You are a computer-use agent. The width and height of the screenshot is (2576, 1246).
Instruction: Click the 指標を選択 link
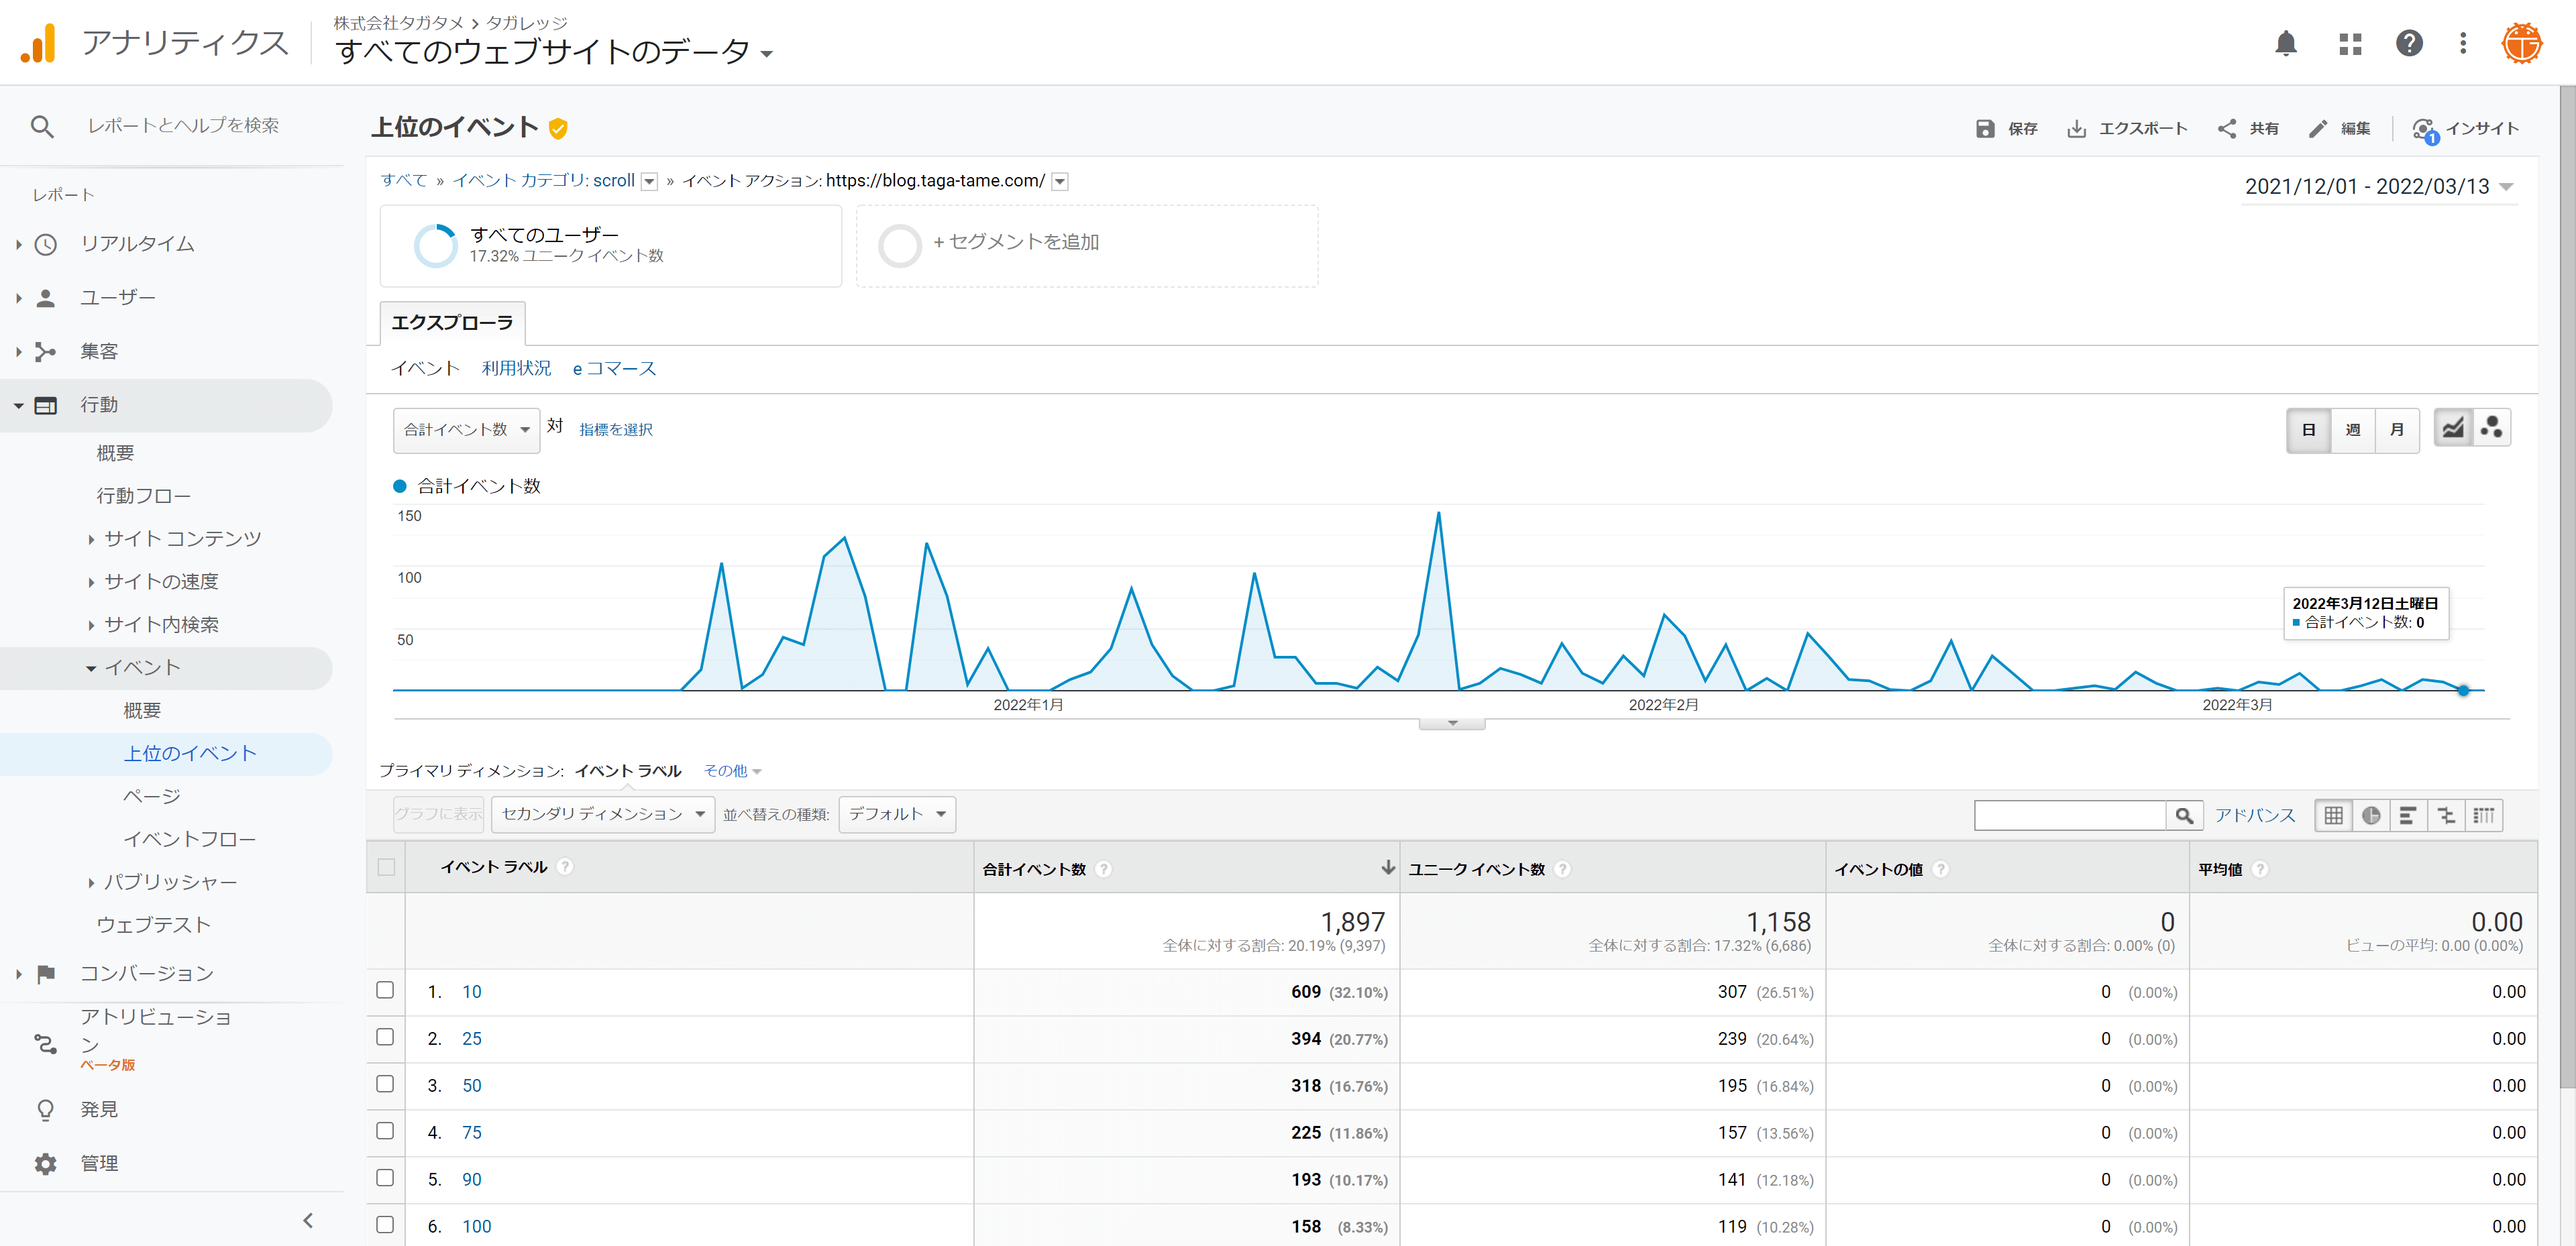pyautogui.click(x=616, y=430)
